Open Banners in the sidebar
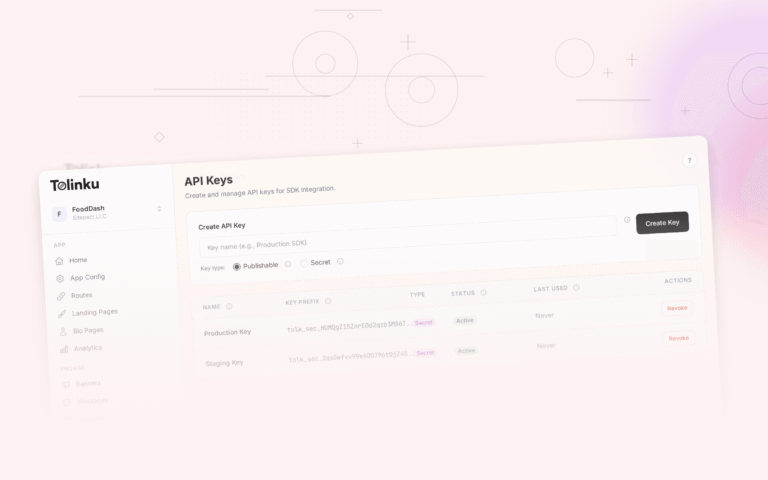Image resolution: width=768 pixels, height=480 pixels. 88,384
